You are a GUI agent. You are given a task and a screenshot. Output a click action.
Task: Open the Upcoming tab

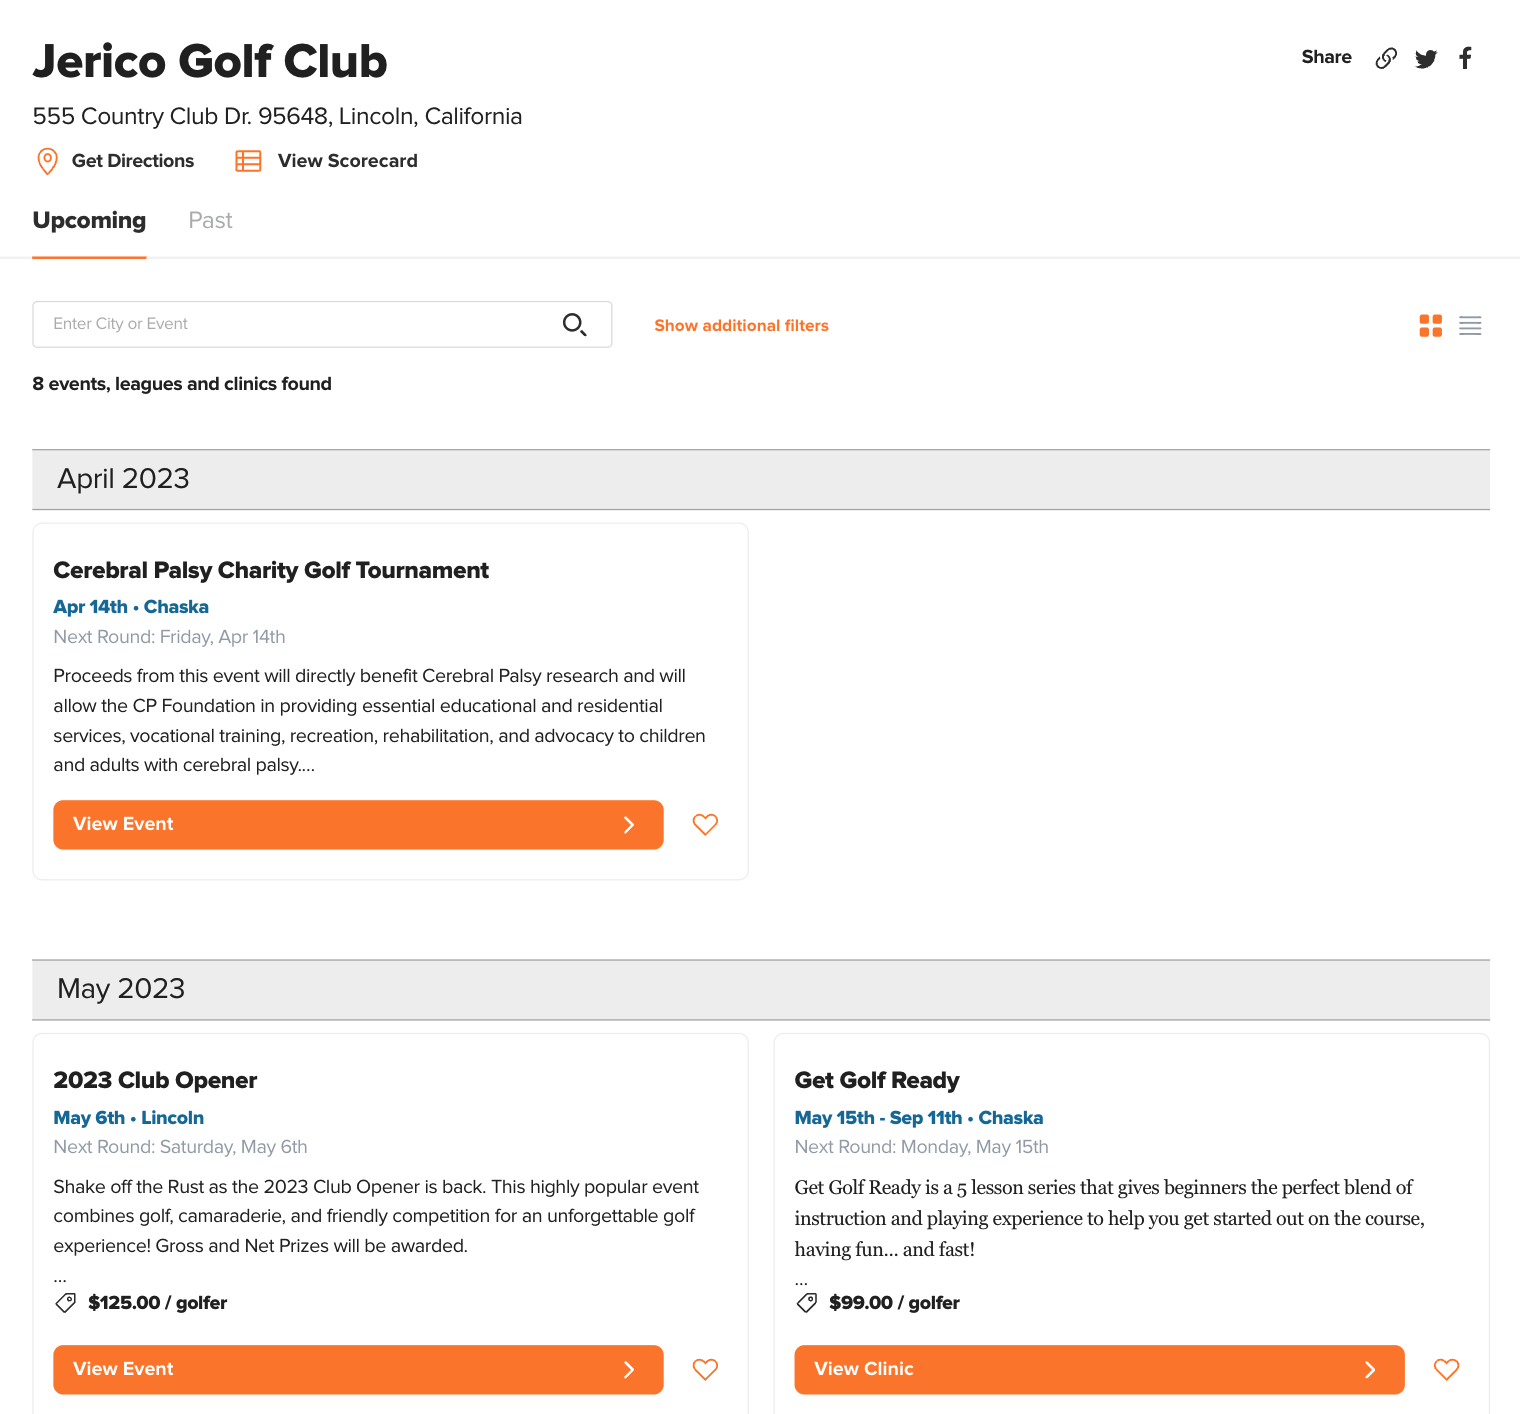[89, 221]
